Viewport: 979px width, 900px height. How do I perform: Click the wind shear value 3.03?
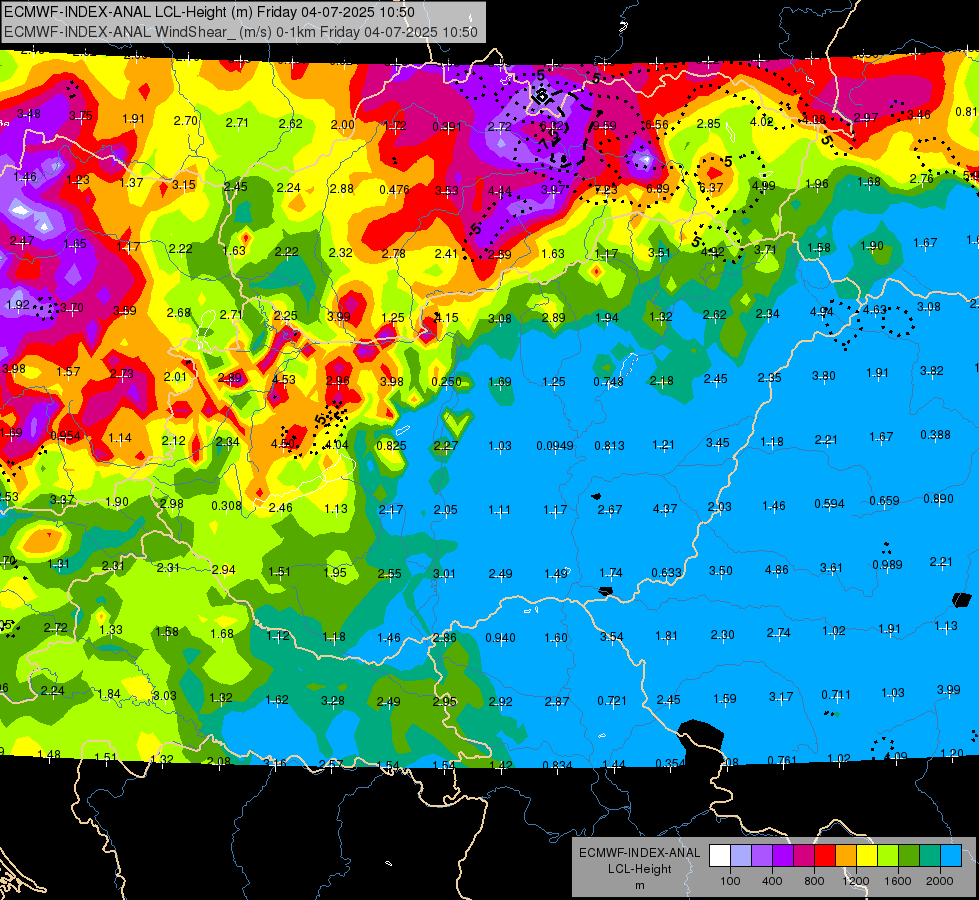pos(164,695)
